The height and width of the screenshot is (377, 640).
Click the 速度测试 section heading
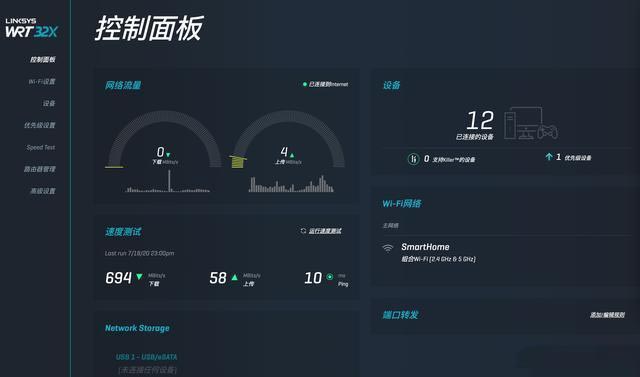pos(123,232)
